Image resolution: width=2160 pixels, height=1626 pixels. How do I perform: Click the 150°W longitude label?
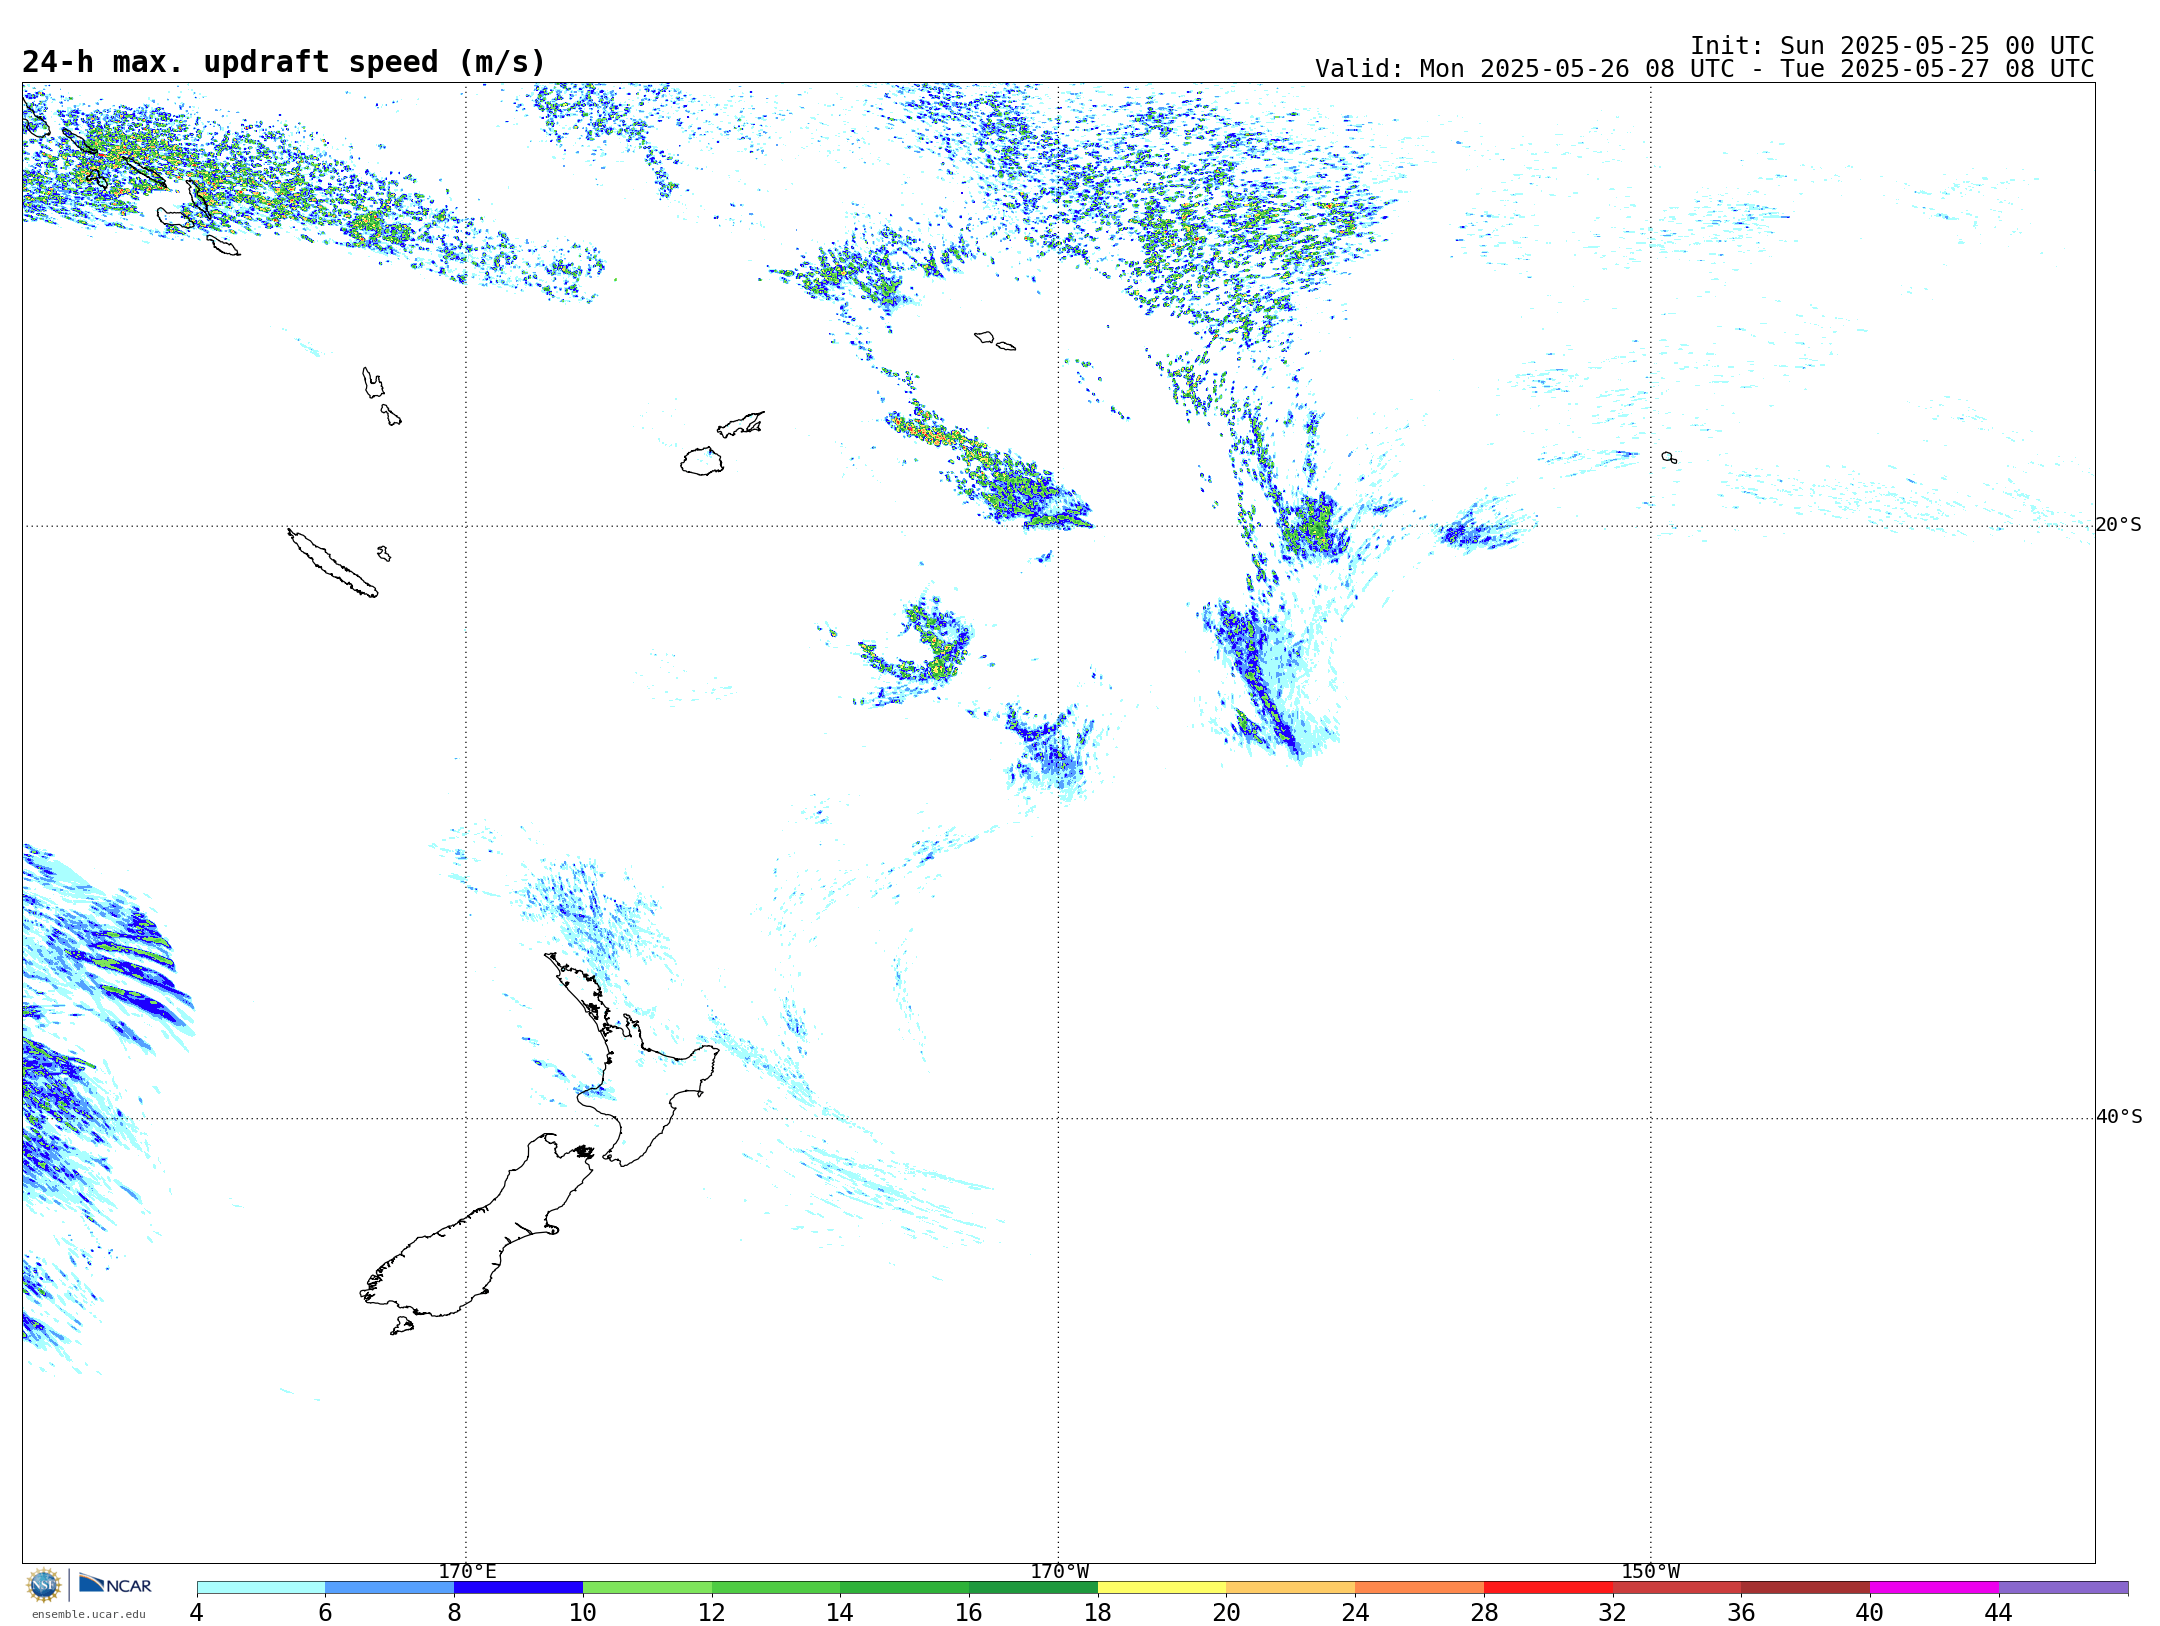coord(1650,1571)
